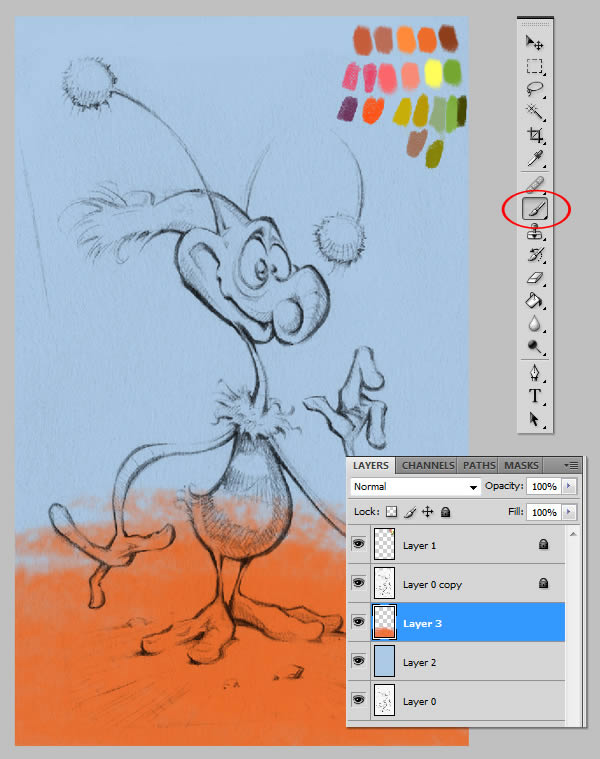Select the Rectangular Marquee tool
The image size is (600, 759).
(535, 66)
